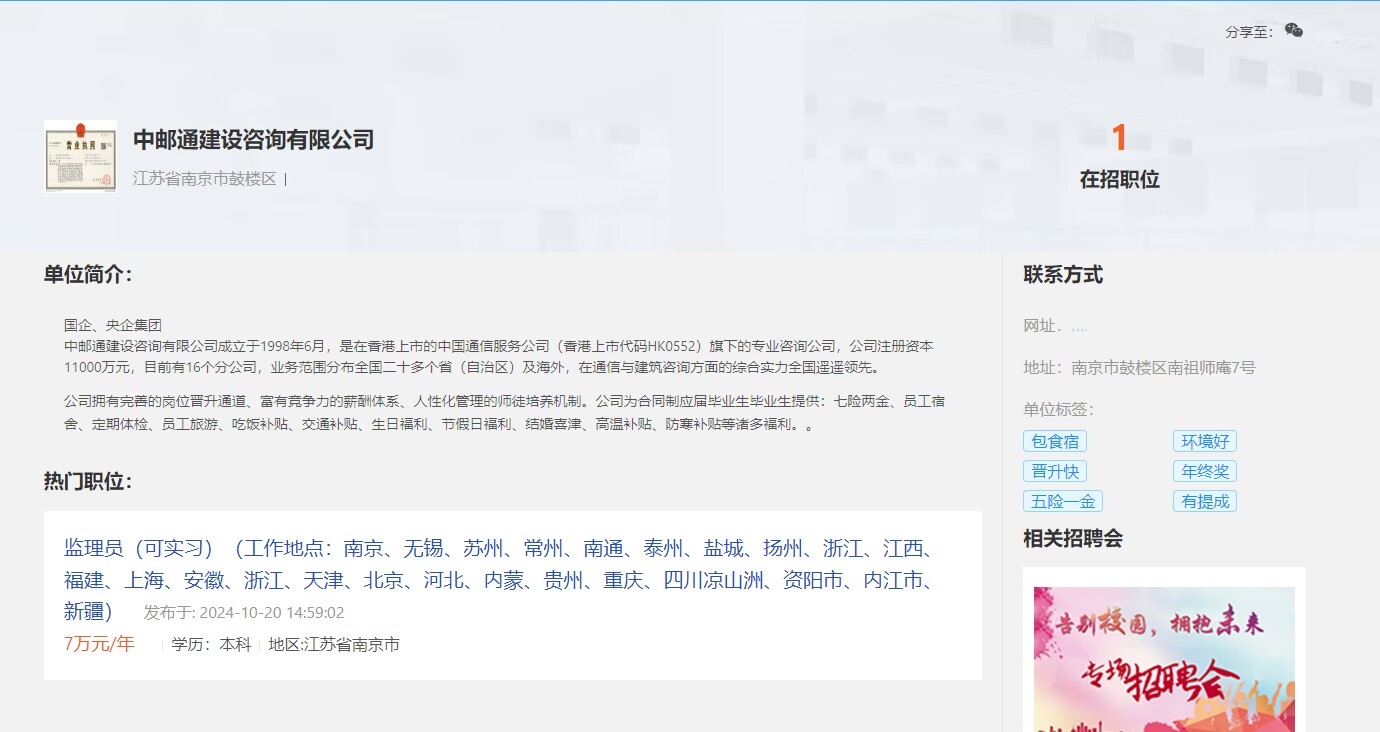Click the orange open positions number 1
1380x732 pixels.
pos(1119,139)
